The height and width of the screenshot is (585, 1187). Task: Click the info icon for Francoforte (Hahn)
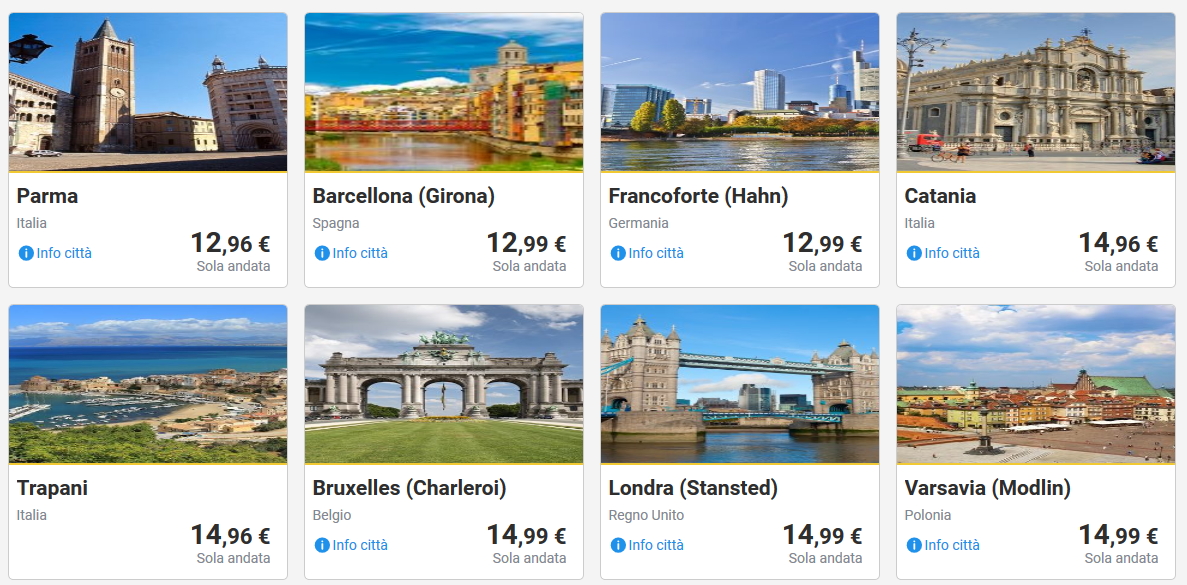[x=618, y=253]
